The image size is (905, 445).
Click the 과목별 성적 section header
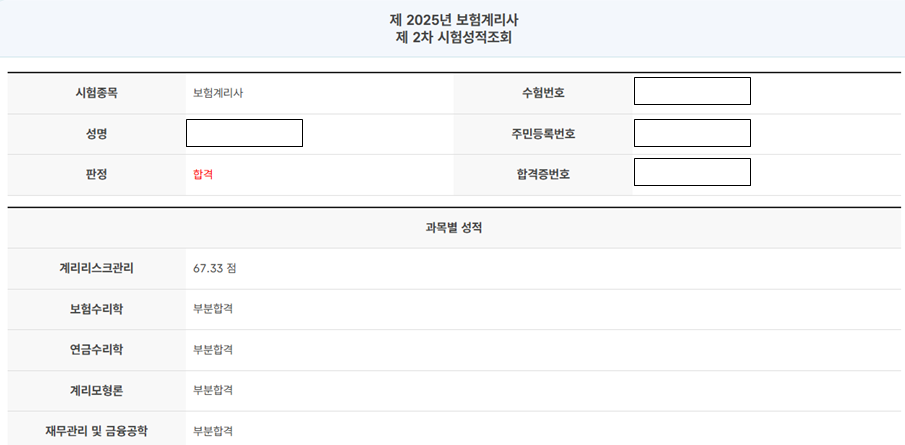click(454, 228)
